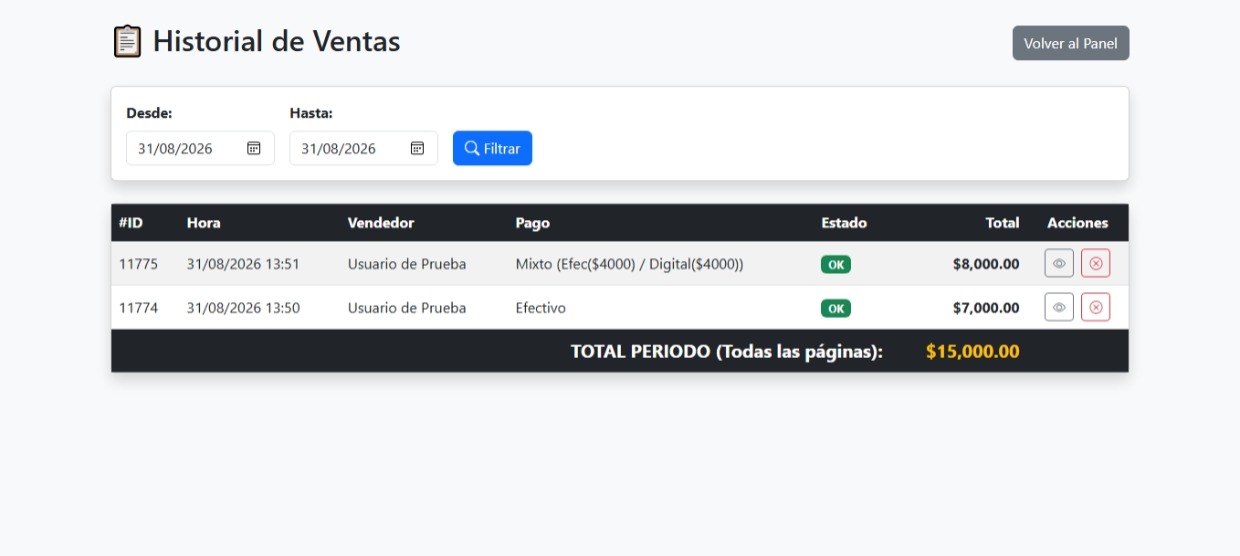Open calendar picker in Hasta date field
1240x556 pixels.
pos(417,148)
